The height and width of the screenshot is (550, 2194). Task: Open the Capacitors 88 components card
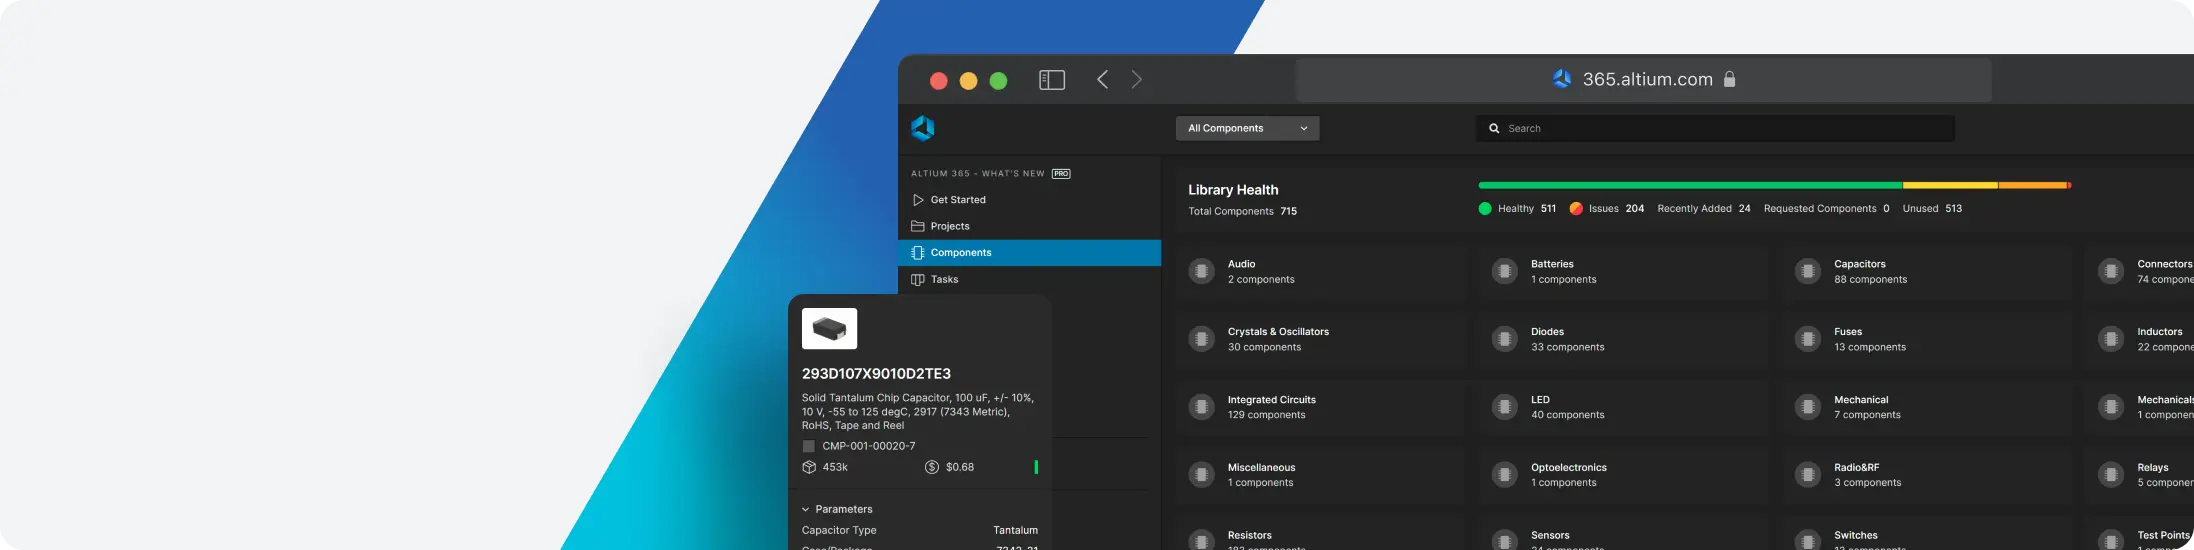1925,272
